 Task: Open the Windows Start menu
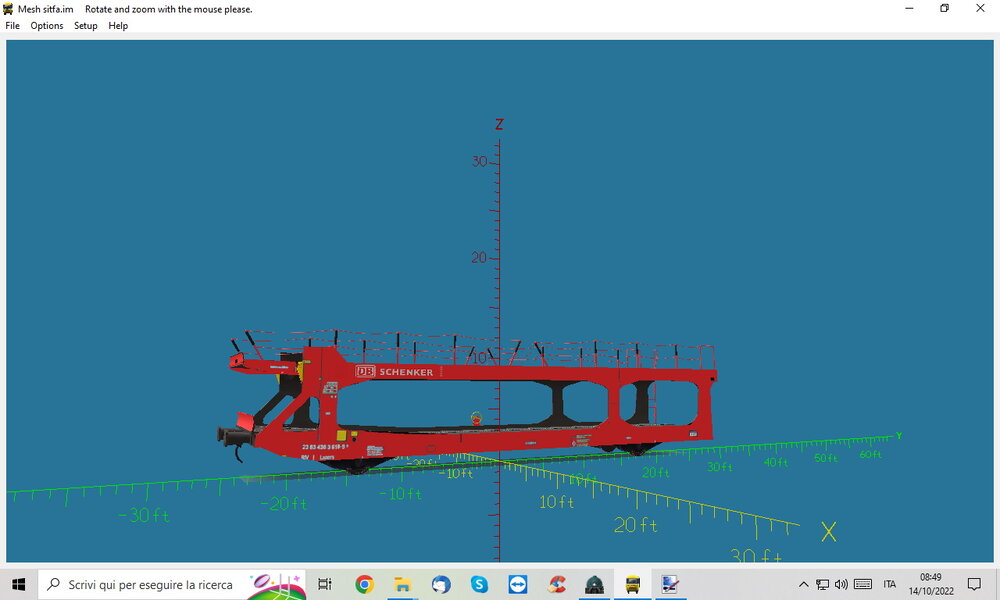[x=18, y=584]
